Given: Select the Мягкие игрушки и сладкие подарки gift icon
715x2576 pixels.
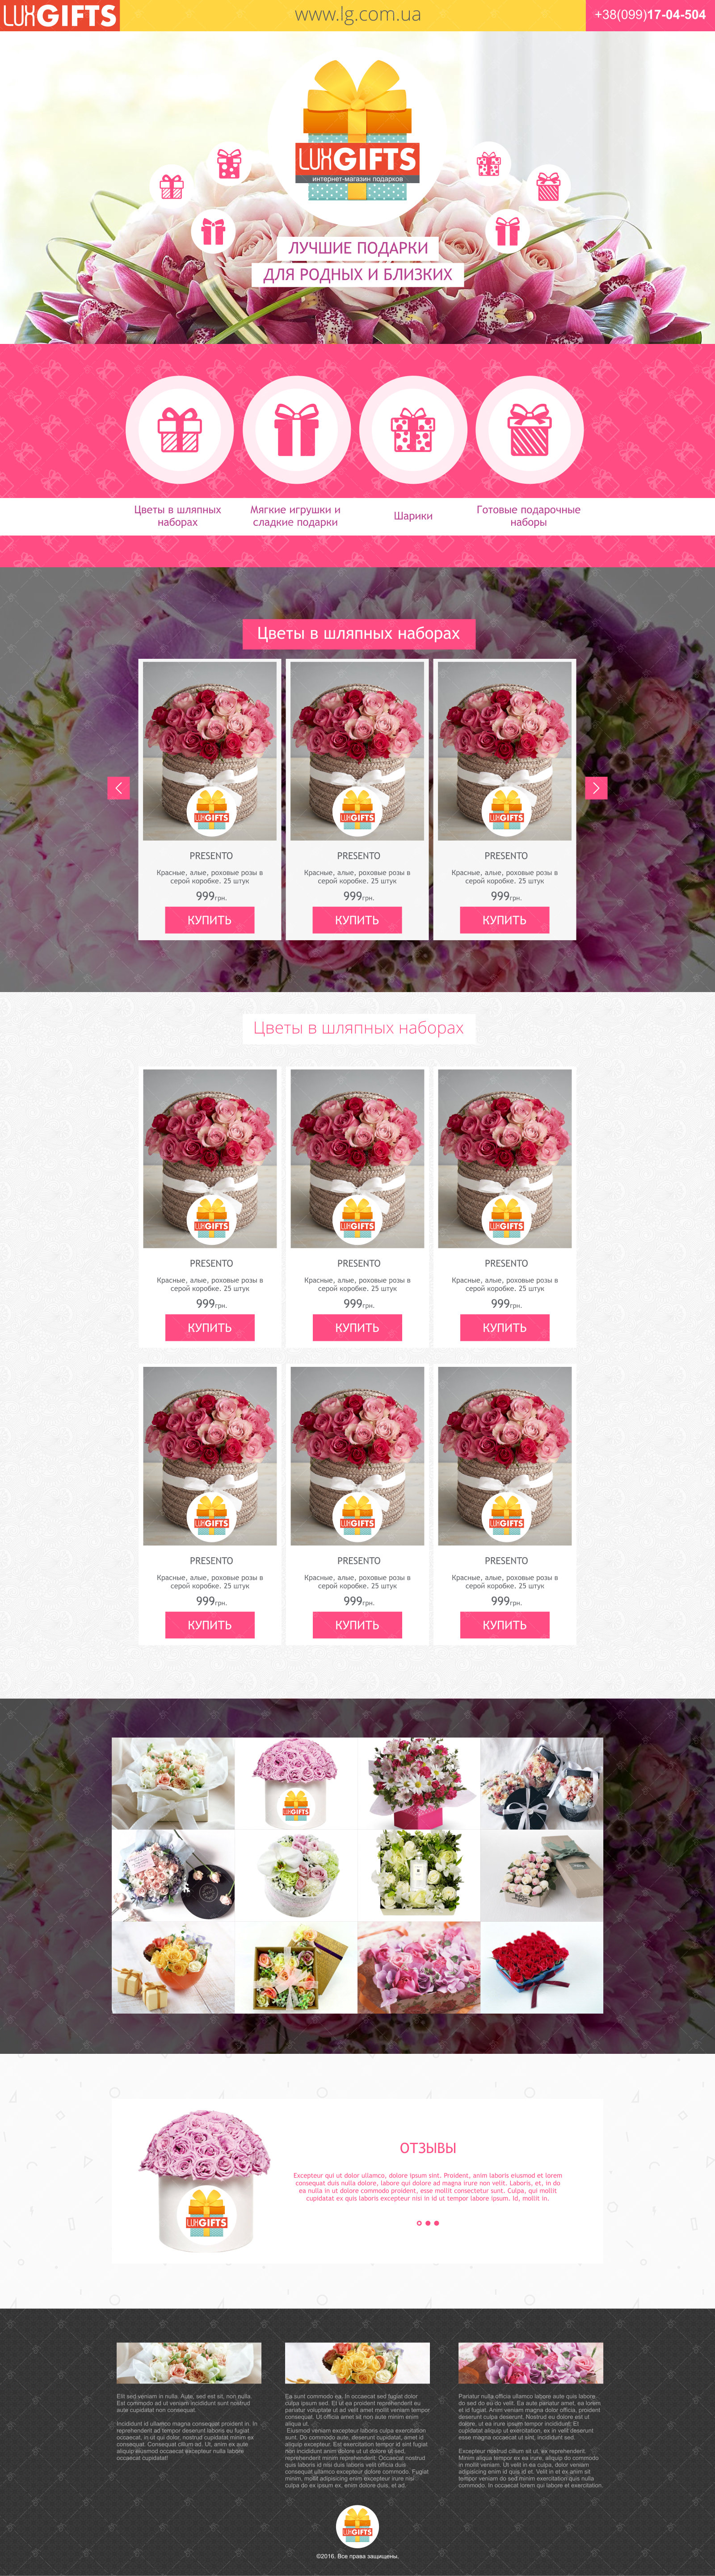Looking at the screenshot, I should pos(297,429).
